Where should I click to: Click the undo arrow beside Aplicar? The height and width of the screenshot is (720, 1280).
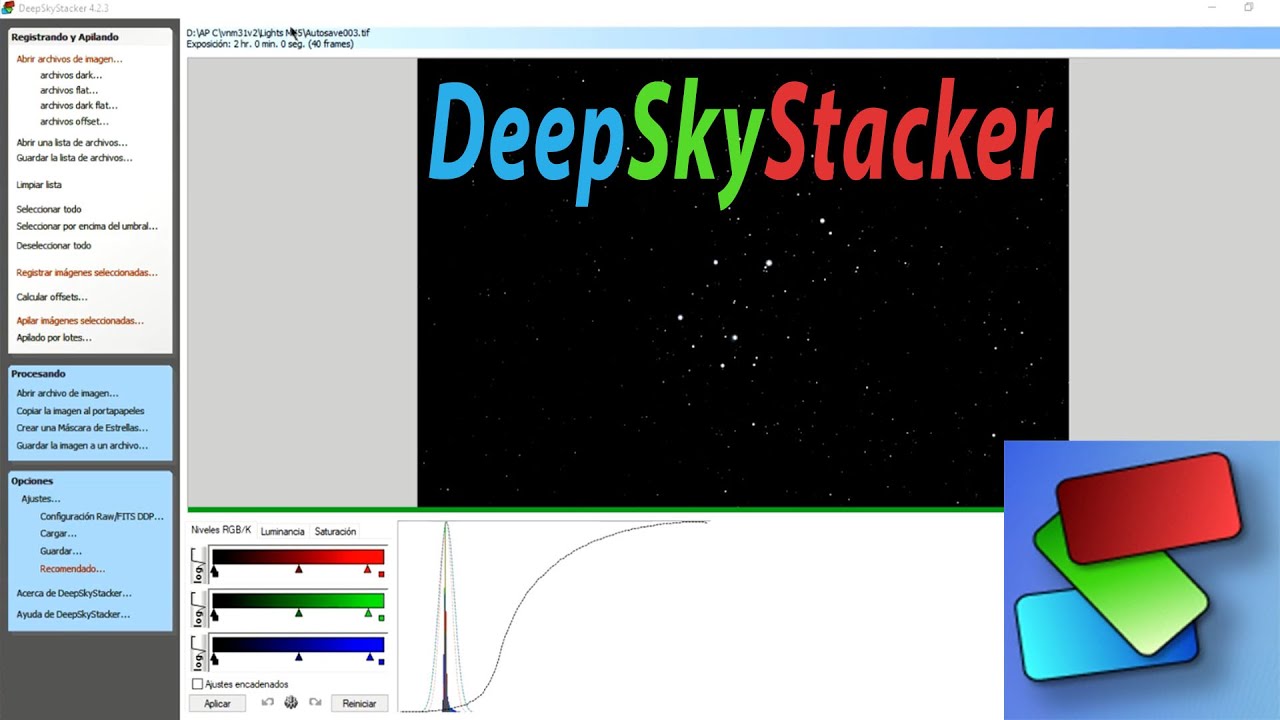[267, 703]
